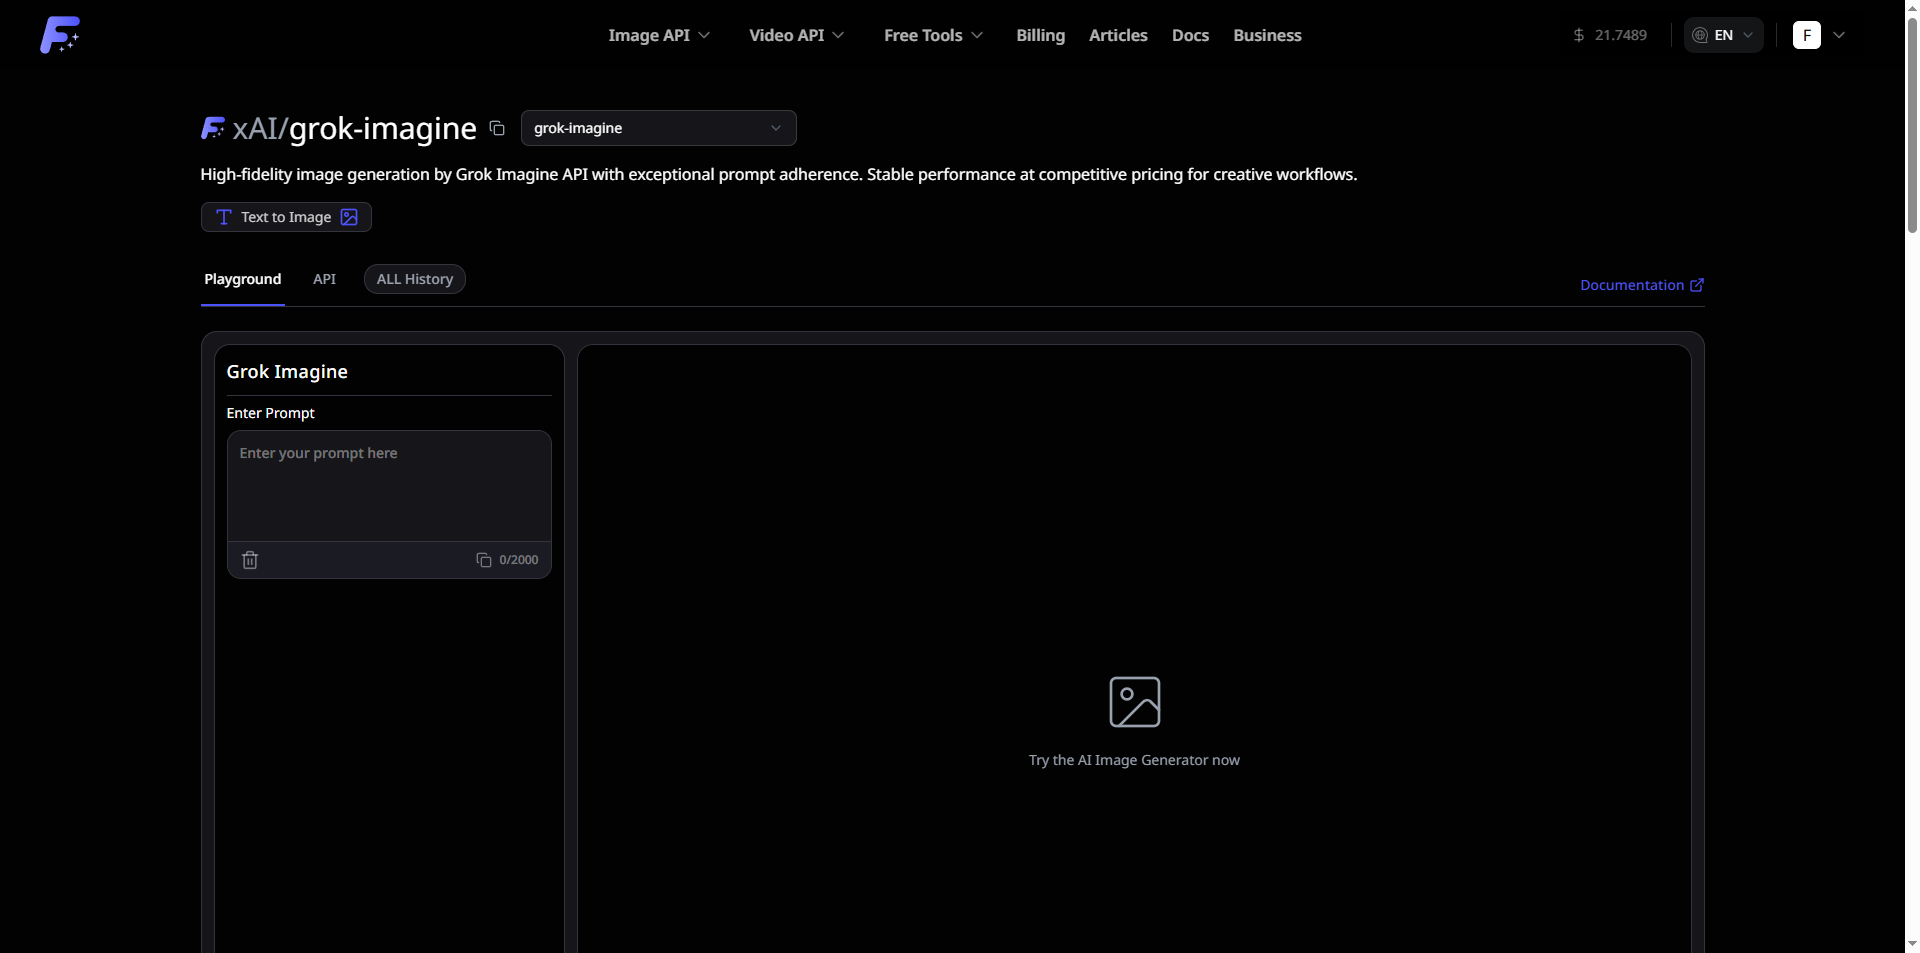Image resolution: width=1920 pixels, height=953 pixels.
Task: Click the dollar balance icon
Action: tap(1579, 35)
